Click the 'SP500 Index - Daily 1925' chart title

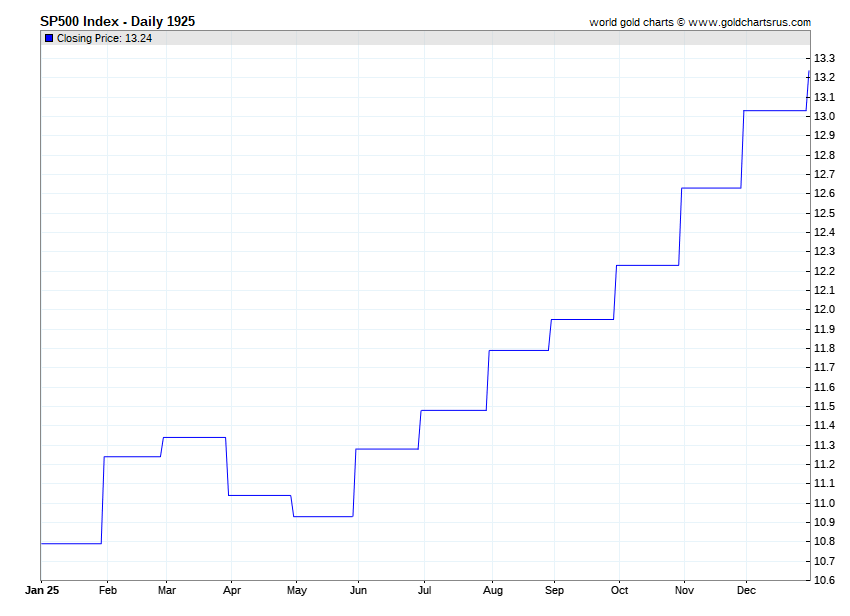pos(117,21)
